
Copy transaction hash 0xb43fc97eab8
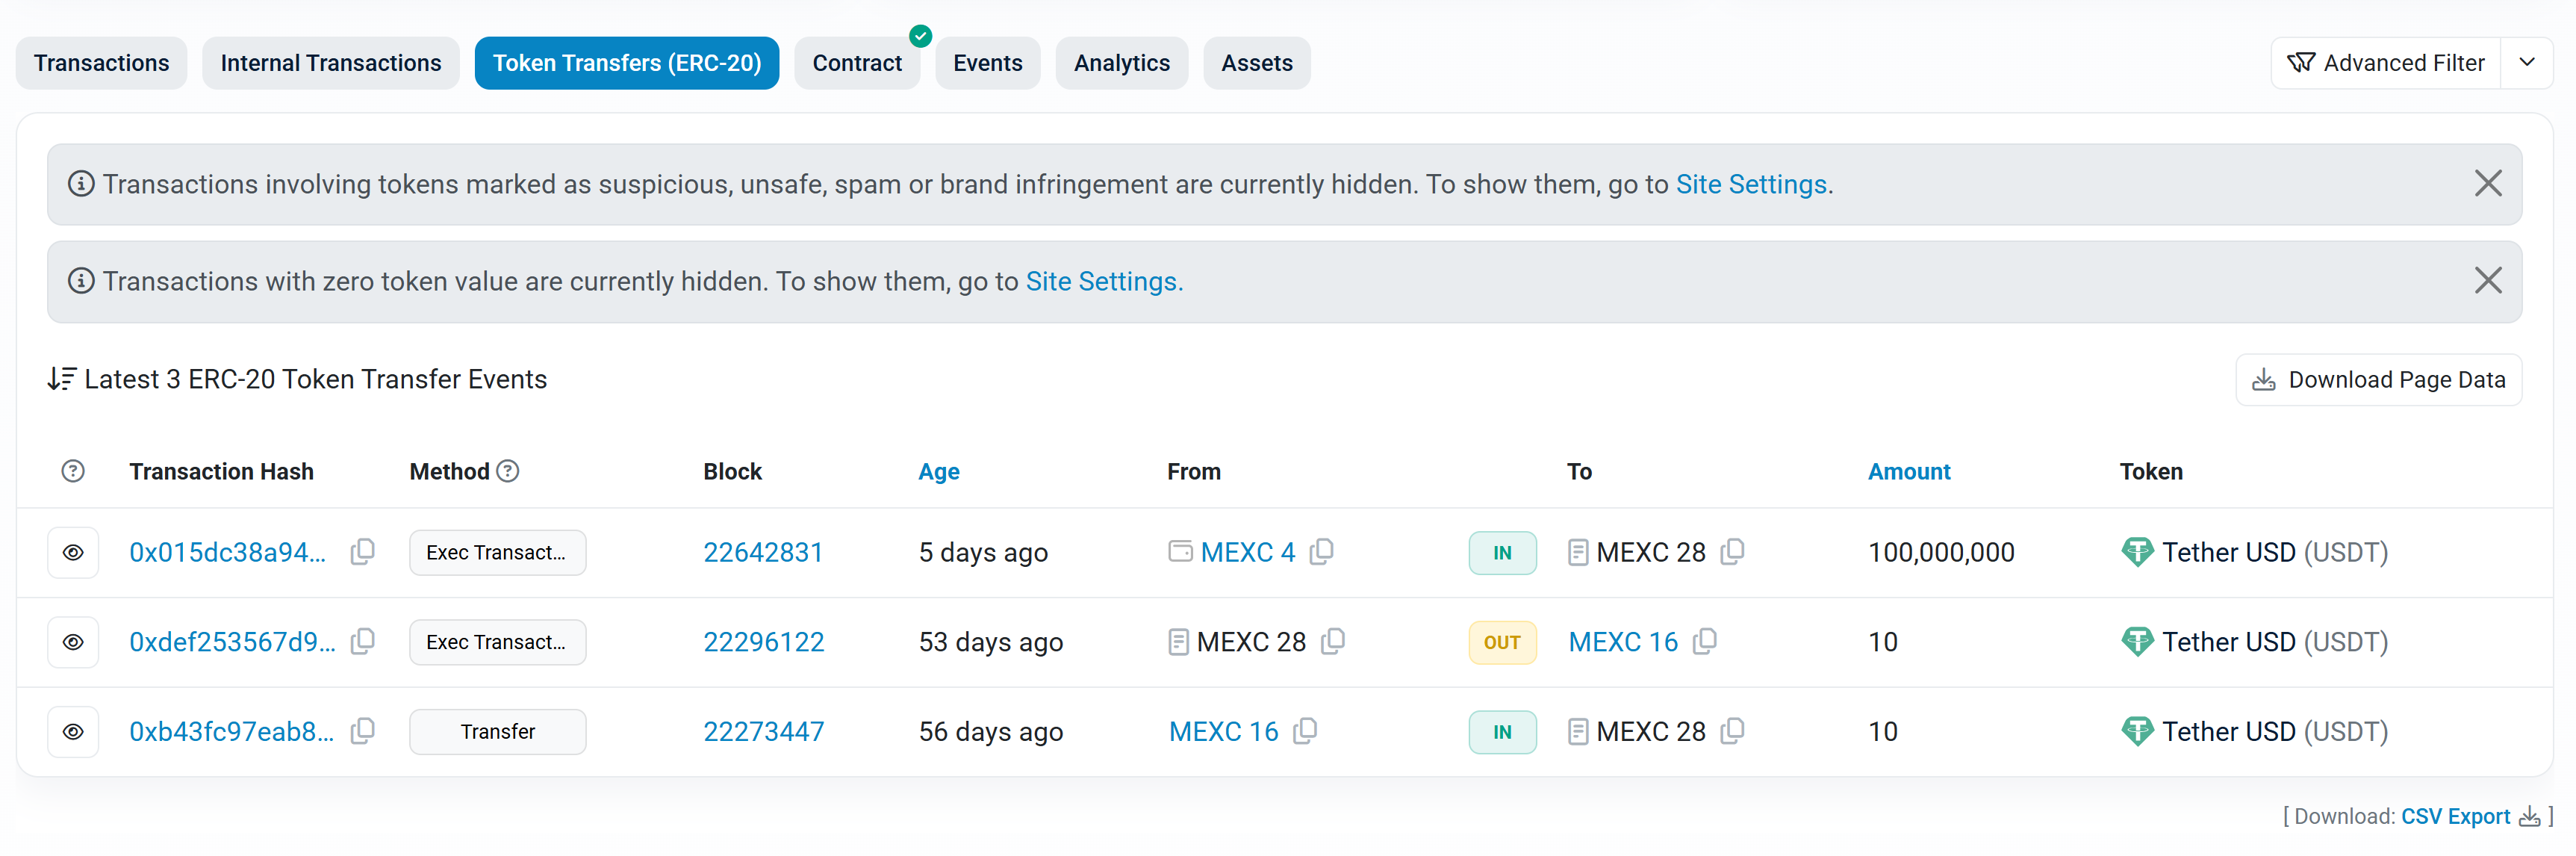click(x=363, y=731)
